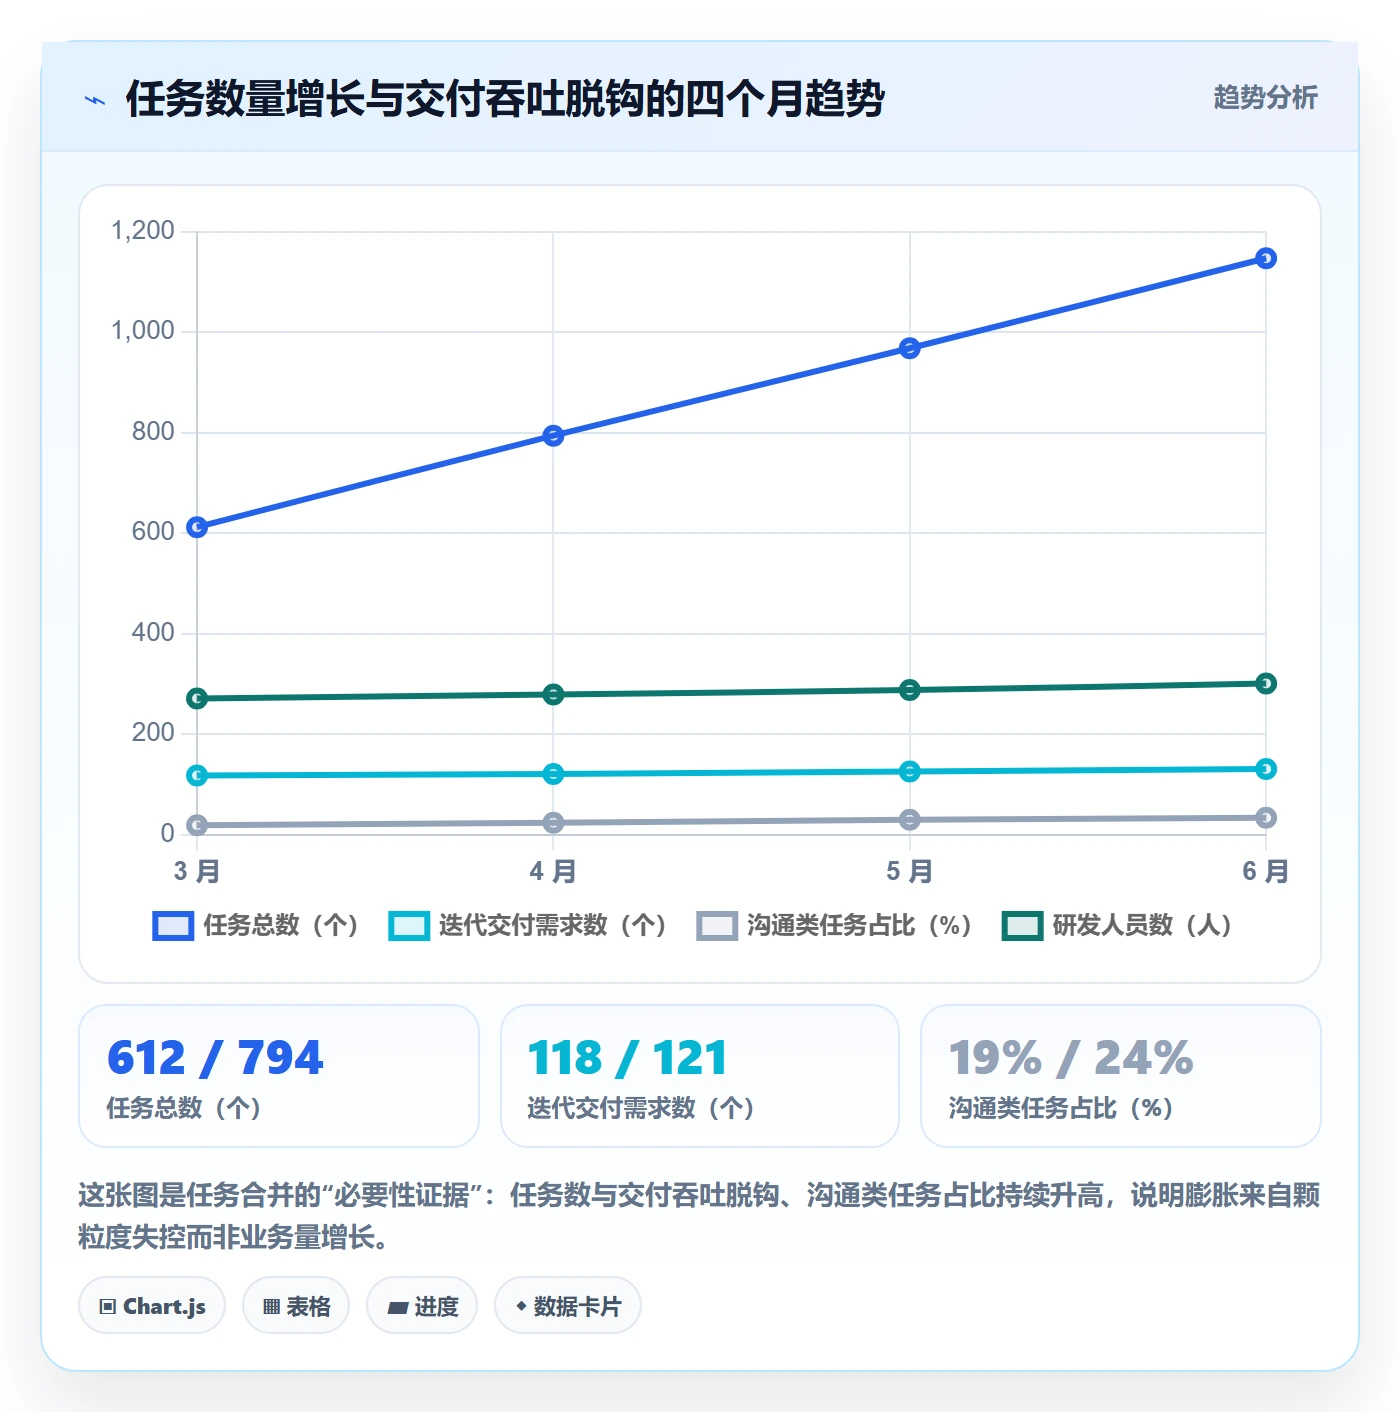
Task: Click the gray 沟通类任务占比 point at 5 月
Action: pos(909,820)
